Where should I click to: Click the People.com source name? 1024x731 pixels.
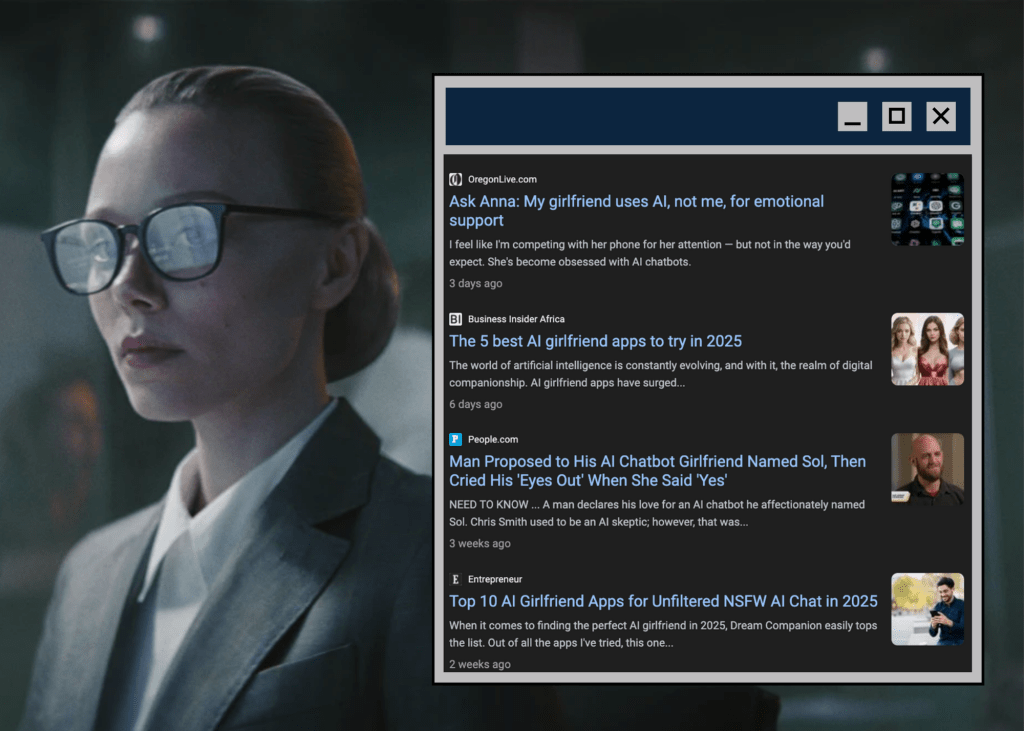click(x=493, y=439)
